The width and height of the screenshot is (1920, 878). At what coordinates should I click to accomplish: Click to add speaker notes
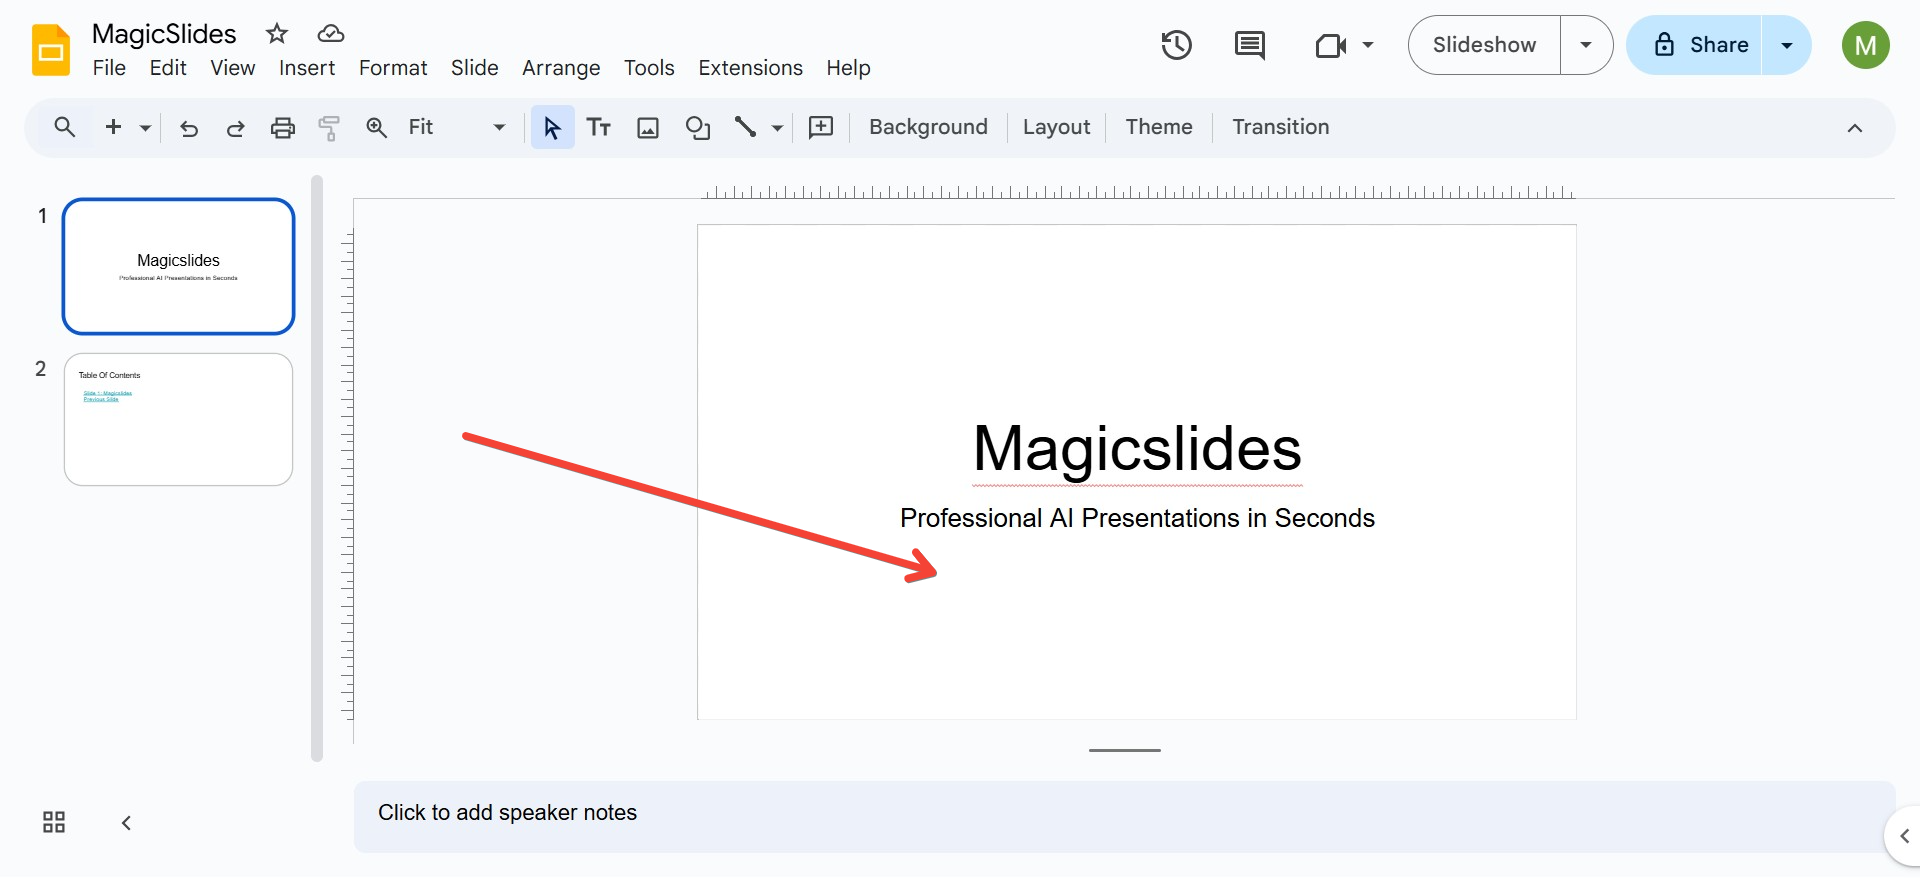pyautogui.click(x=1124, y=816)
